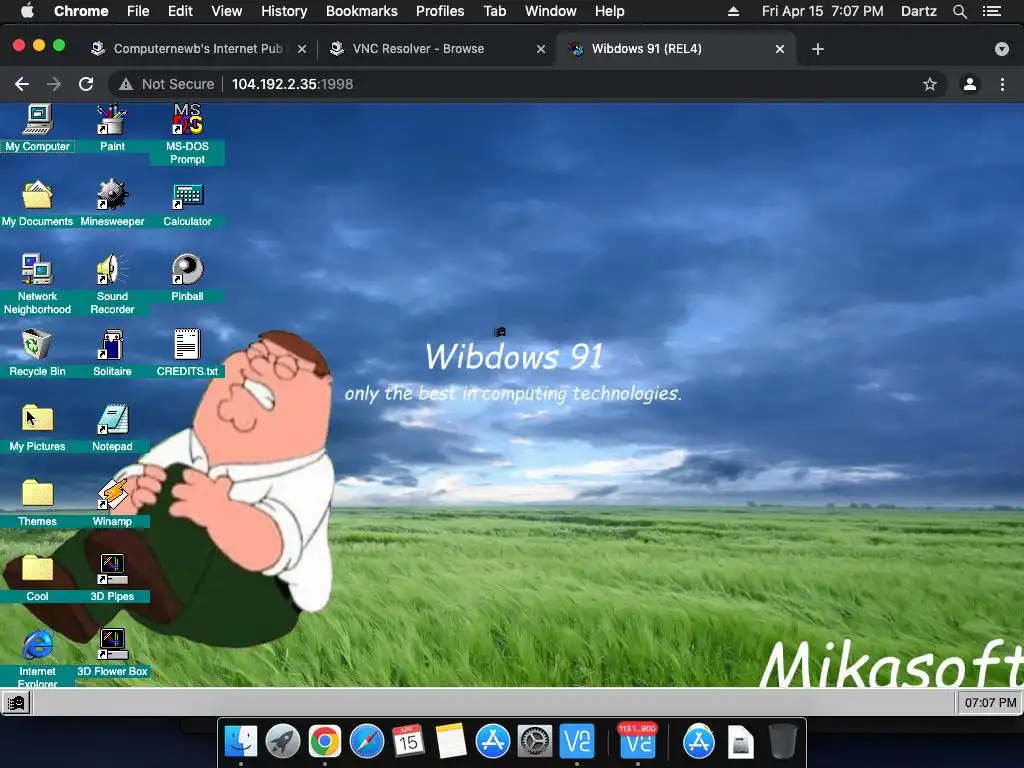Reload the current page
Viewport: 1024px width, 768px height.
[86, 84]
